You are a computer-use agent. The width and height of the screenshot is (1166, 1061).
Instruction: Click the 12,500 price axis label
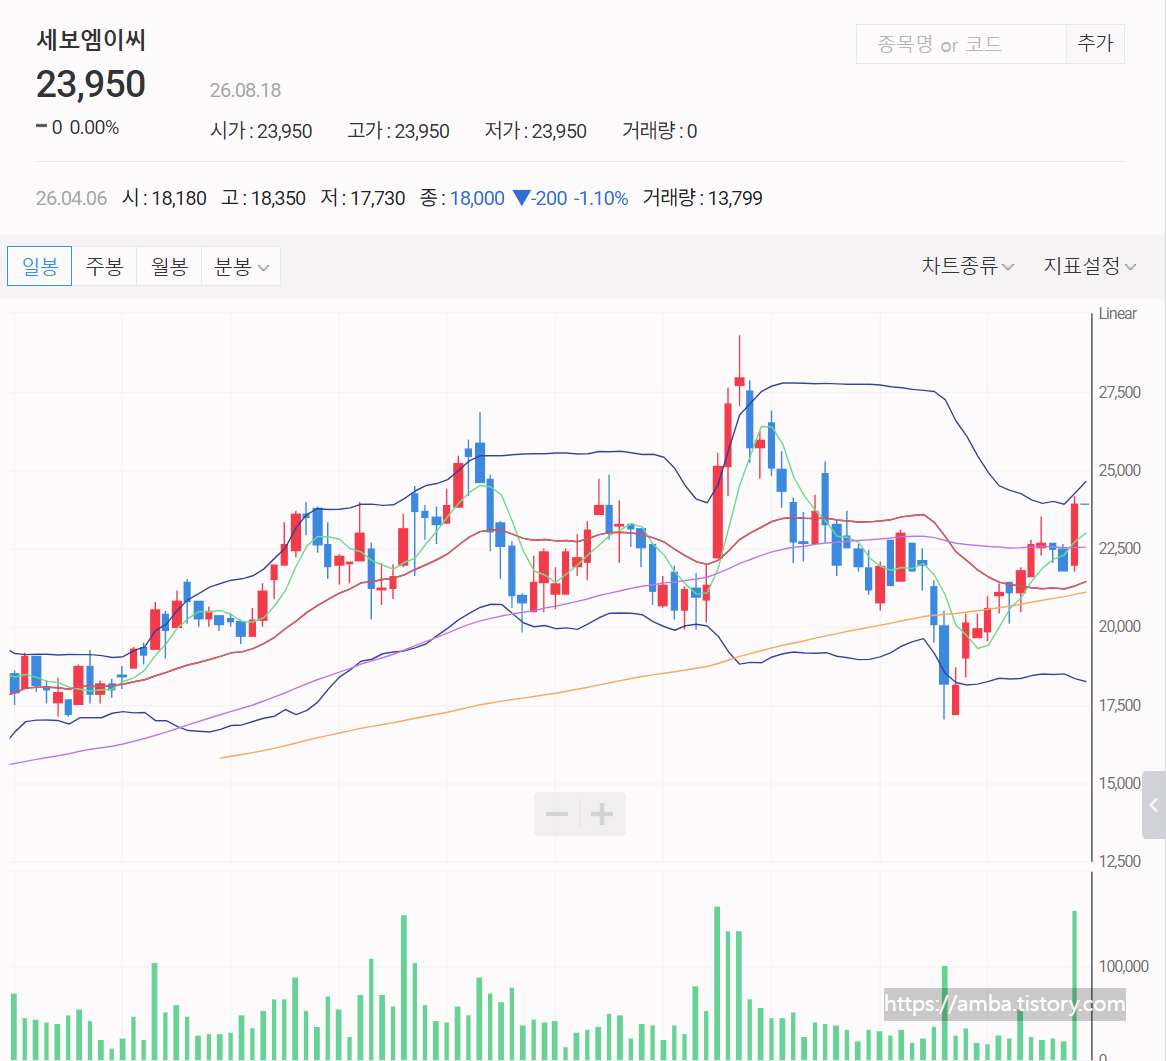coord(1119,862)
